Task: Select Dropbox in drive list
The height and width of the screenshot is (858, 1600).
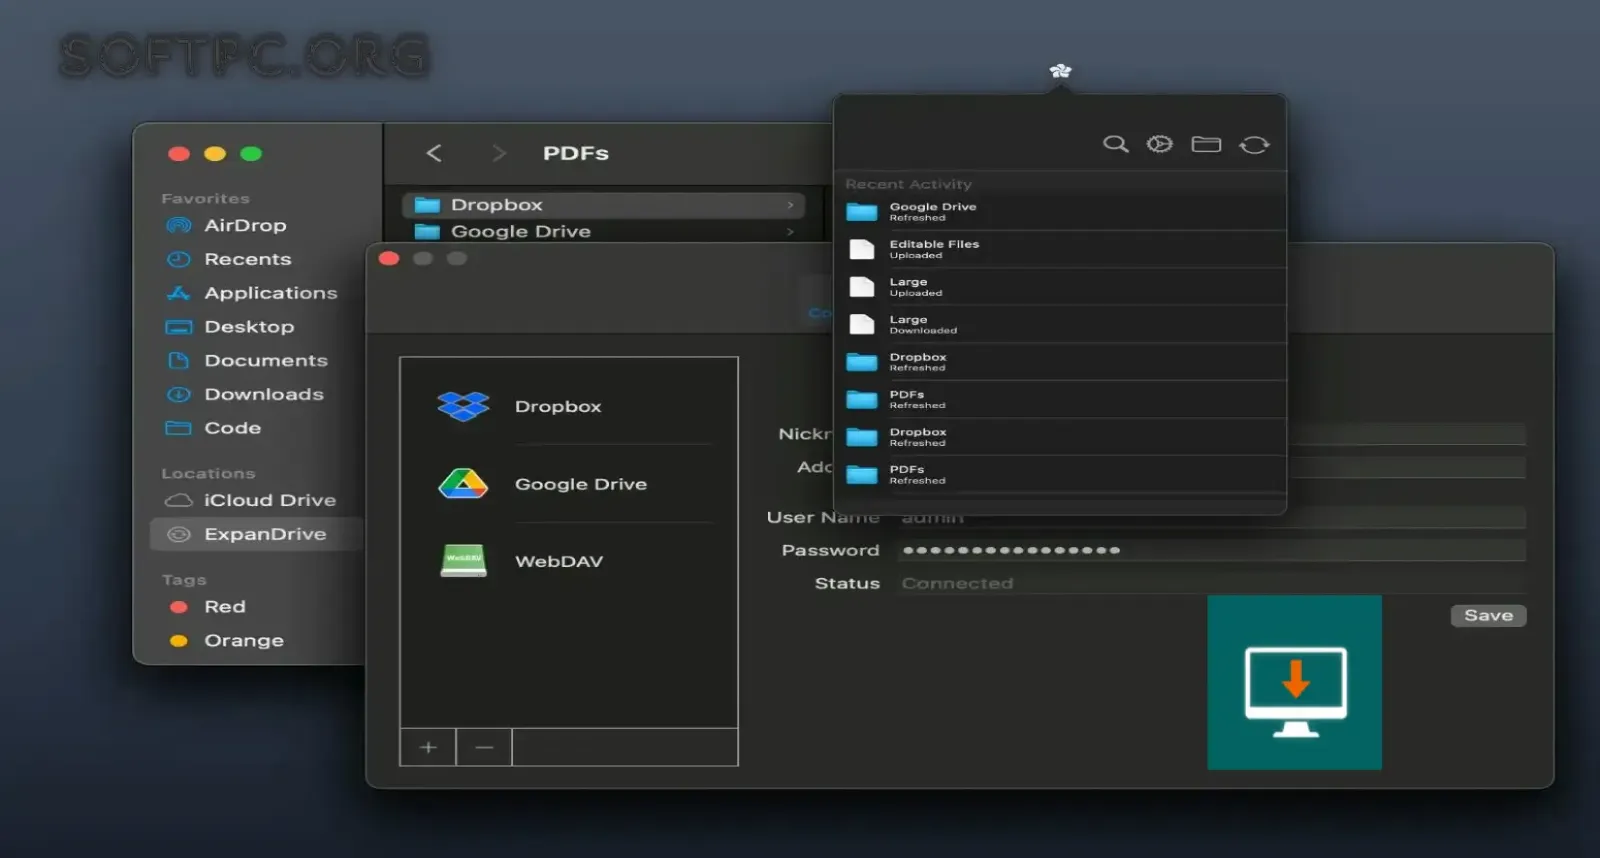Action: pyautogui.click(x=569, y=406)
